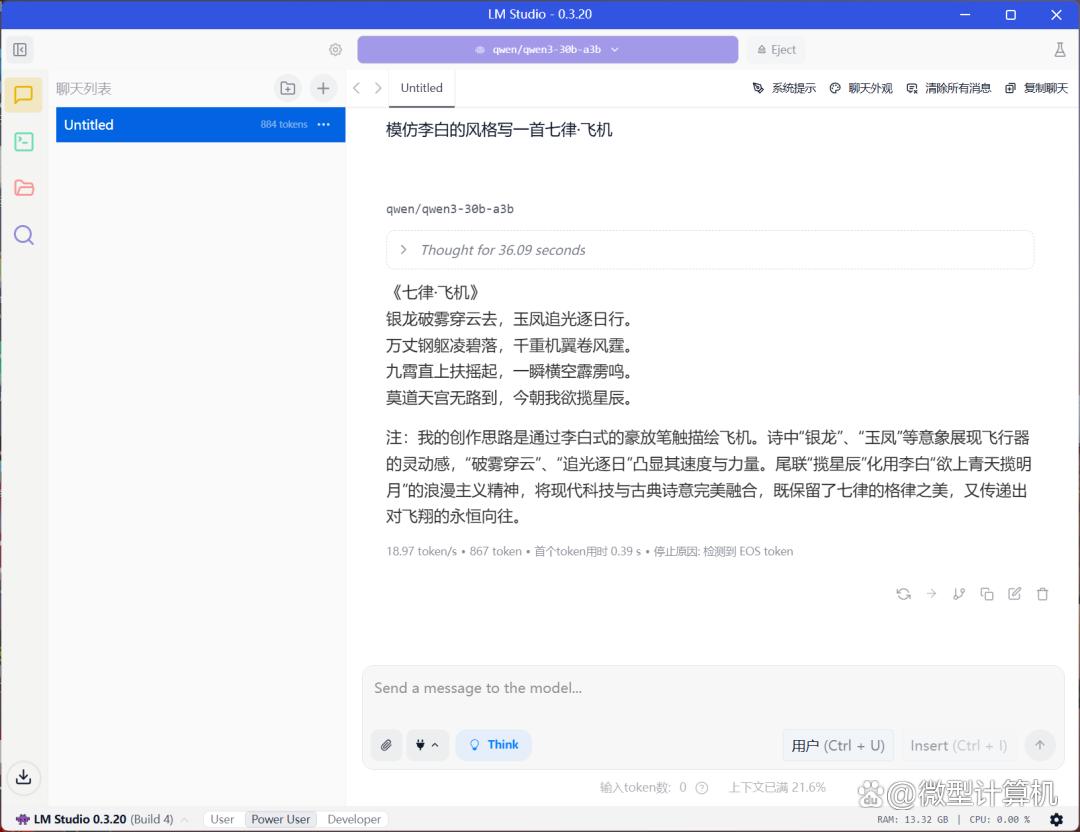
Task: Eject the loaded model
Action: click(x=775, y=49)
